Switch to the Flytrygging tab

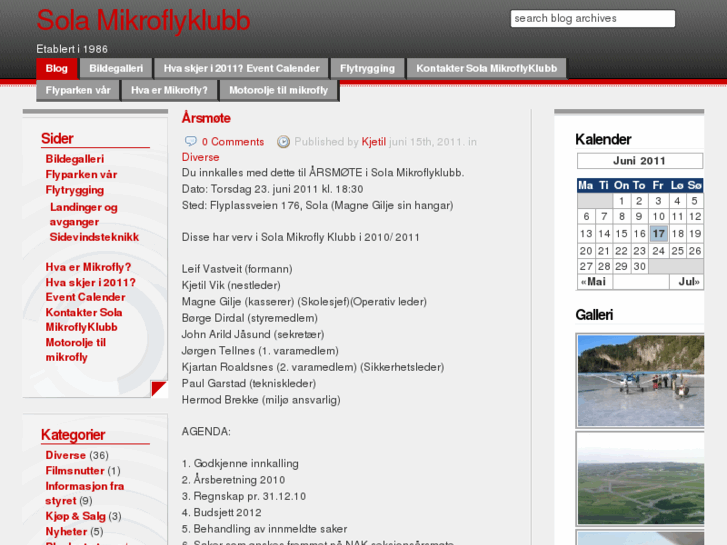point(367,68)
